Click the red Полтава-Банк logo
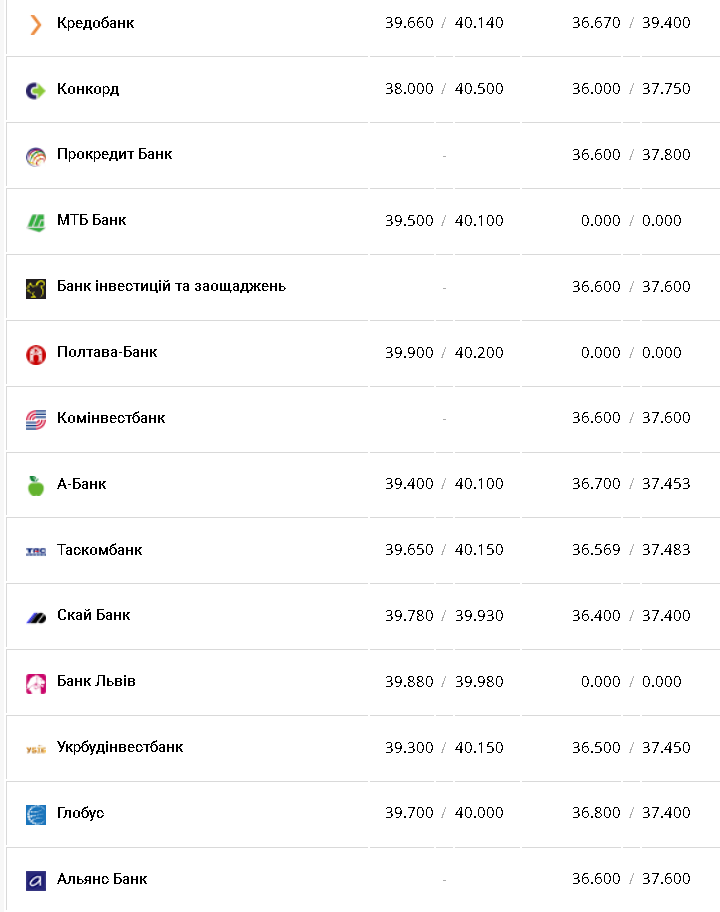The image size is (720, 912). (36, 354)
